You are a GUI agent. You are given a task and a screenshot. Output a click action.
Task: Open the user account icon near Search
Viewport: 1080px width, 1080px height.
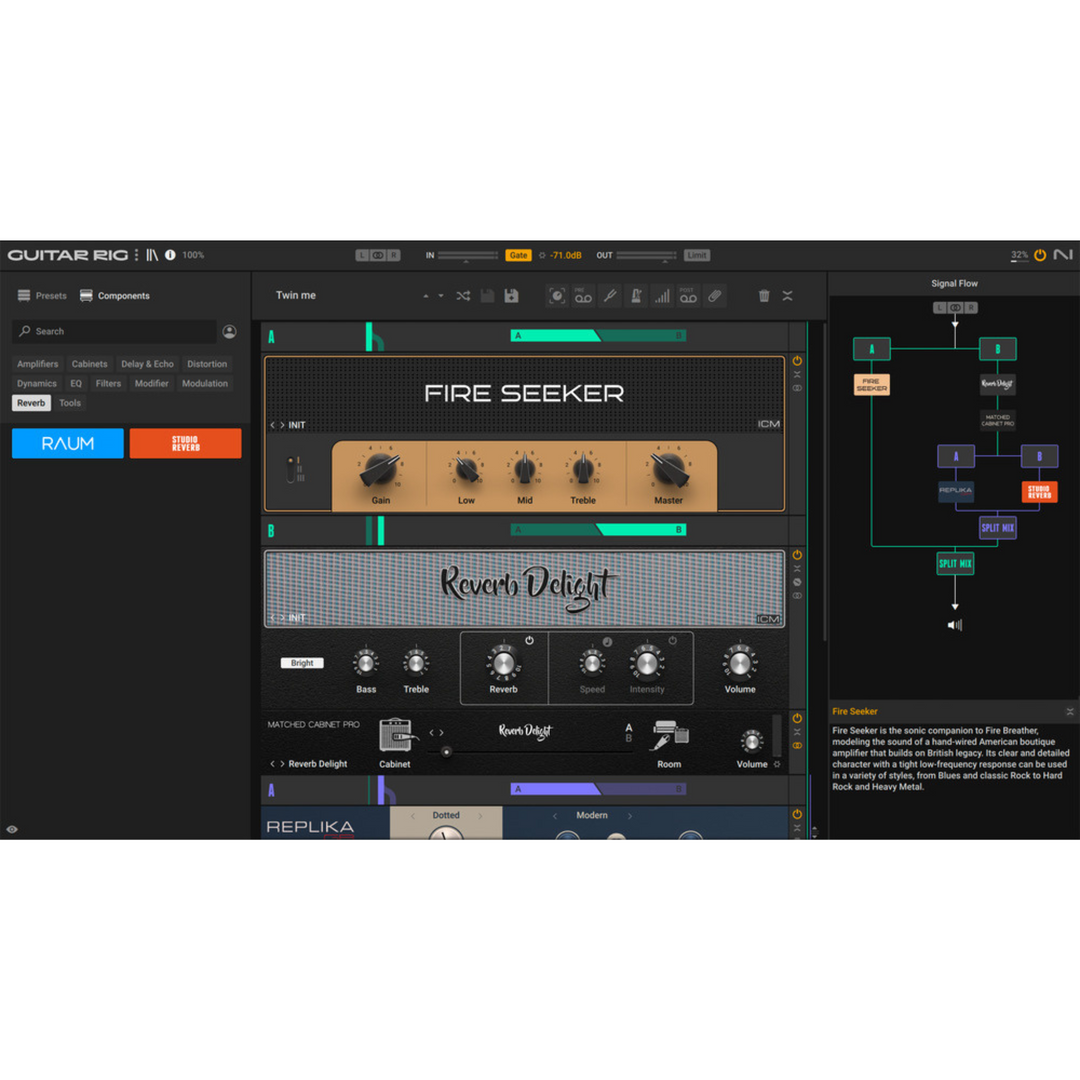(229, 332)
